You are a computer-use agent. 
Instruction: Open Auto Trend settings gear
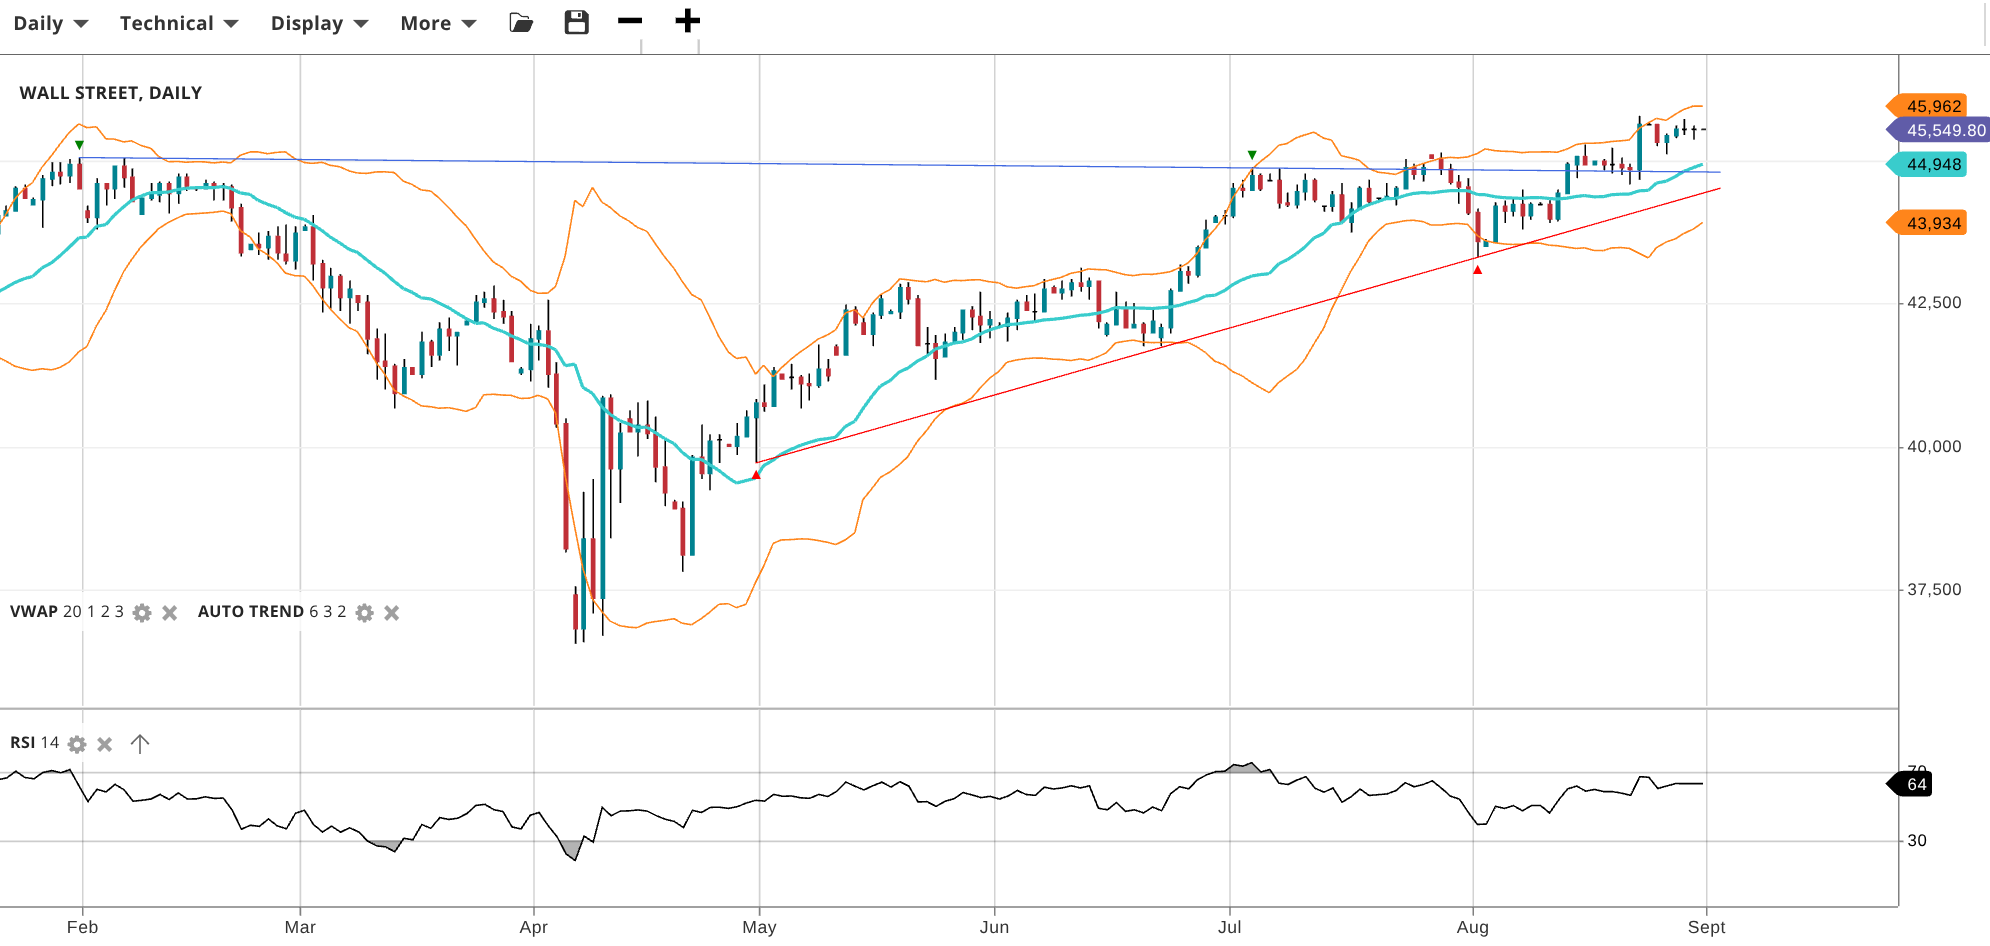365,613
